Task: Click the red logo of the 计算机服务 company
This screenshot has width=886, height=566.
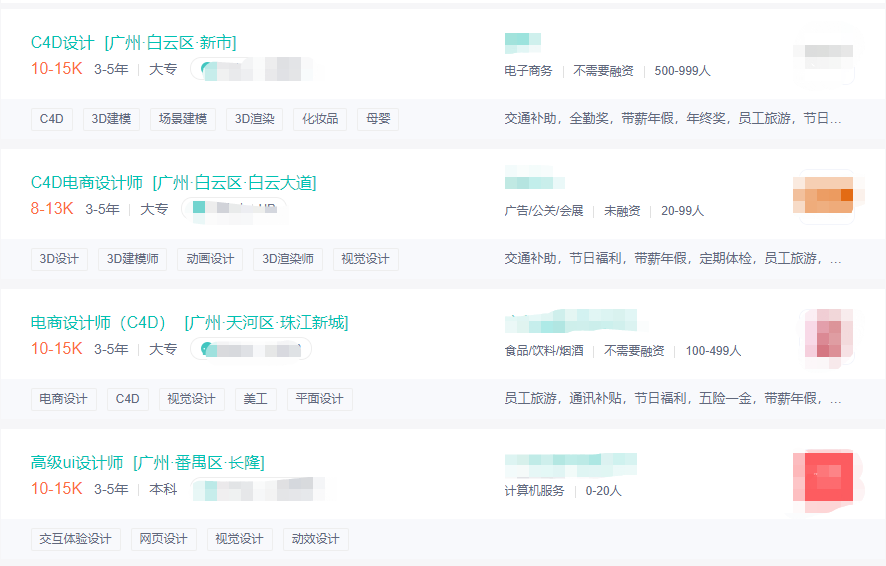Action: 822,478
